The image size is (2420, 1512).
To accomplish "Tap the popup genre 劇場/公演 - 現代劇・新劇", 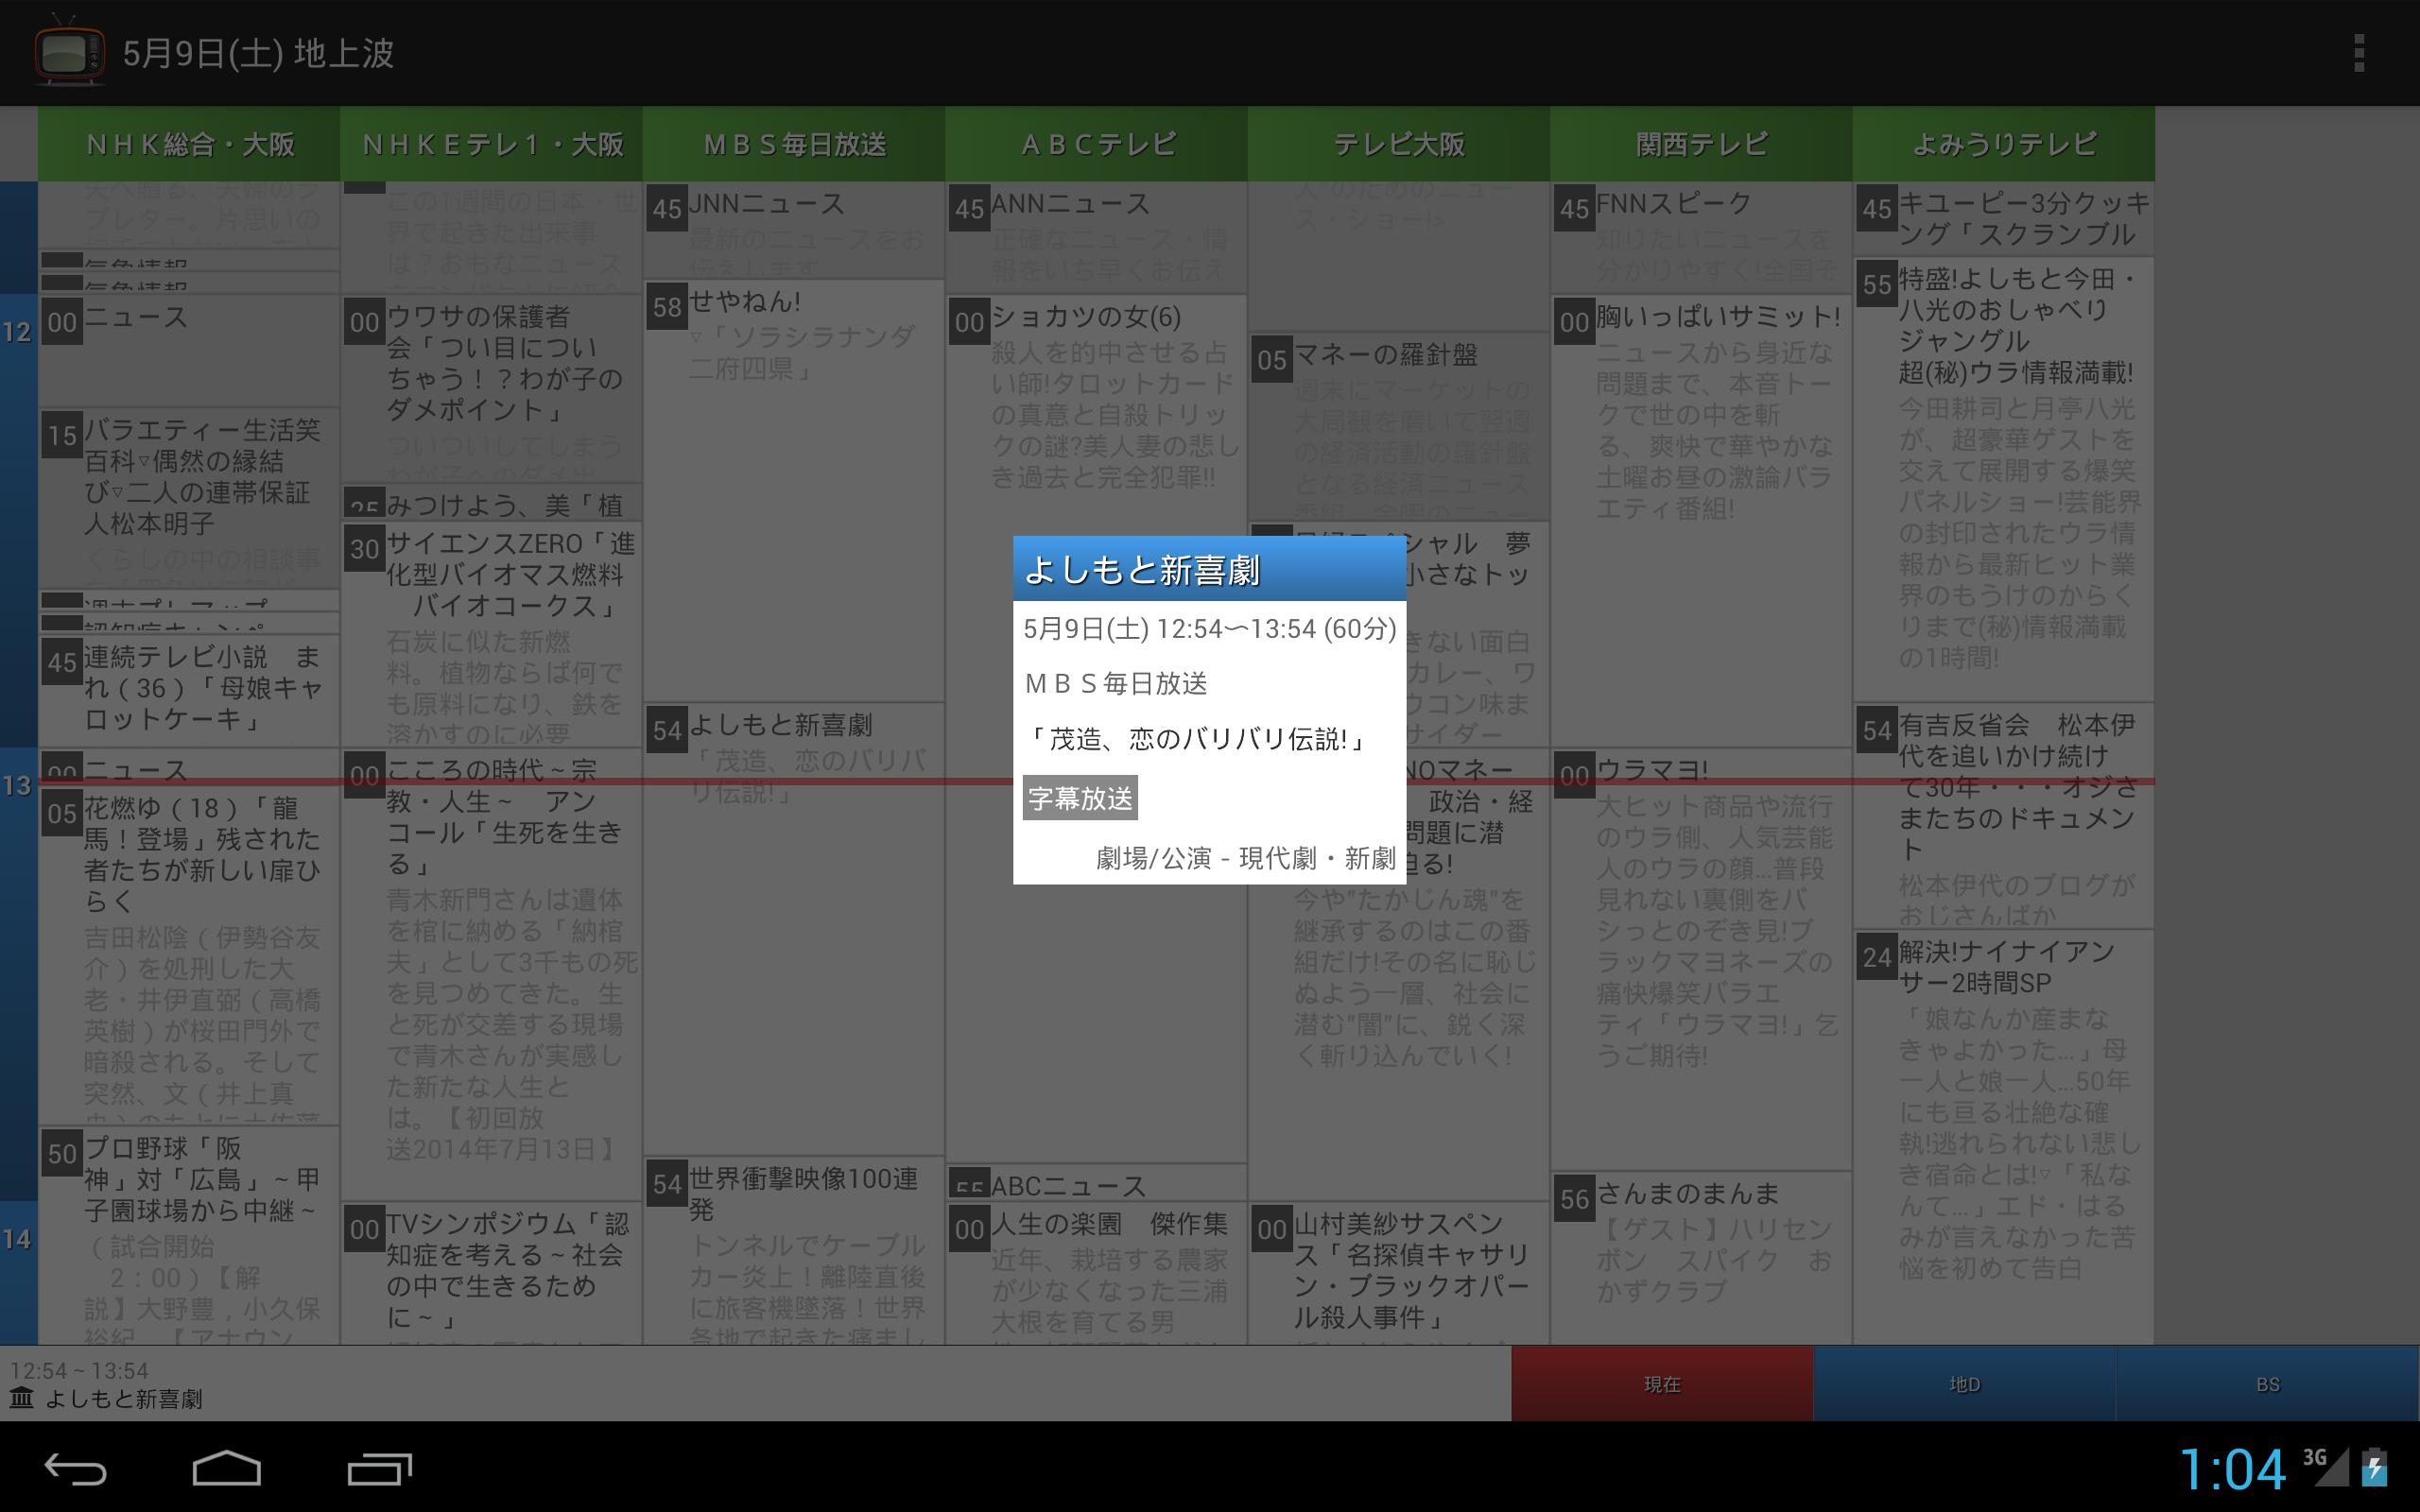I will 1246,858.
